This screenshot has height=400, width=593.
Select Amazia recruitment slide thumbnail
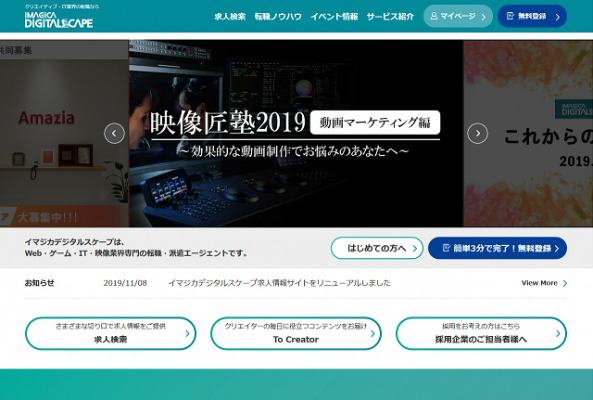point(64,133)
